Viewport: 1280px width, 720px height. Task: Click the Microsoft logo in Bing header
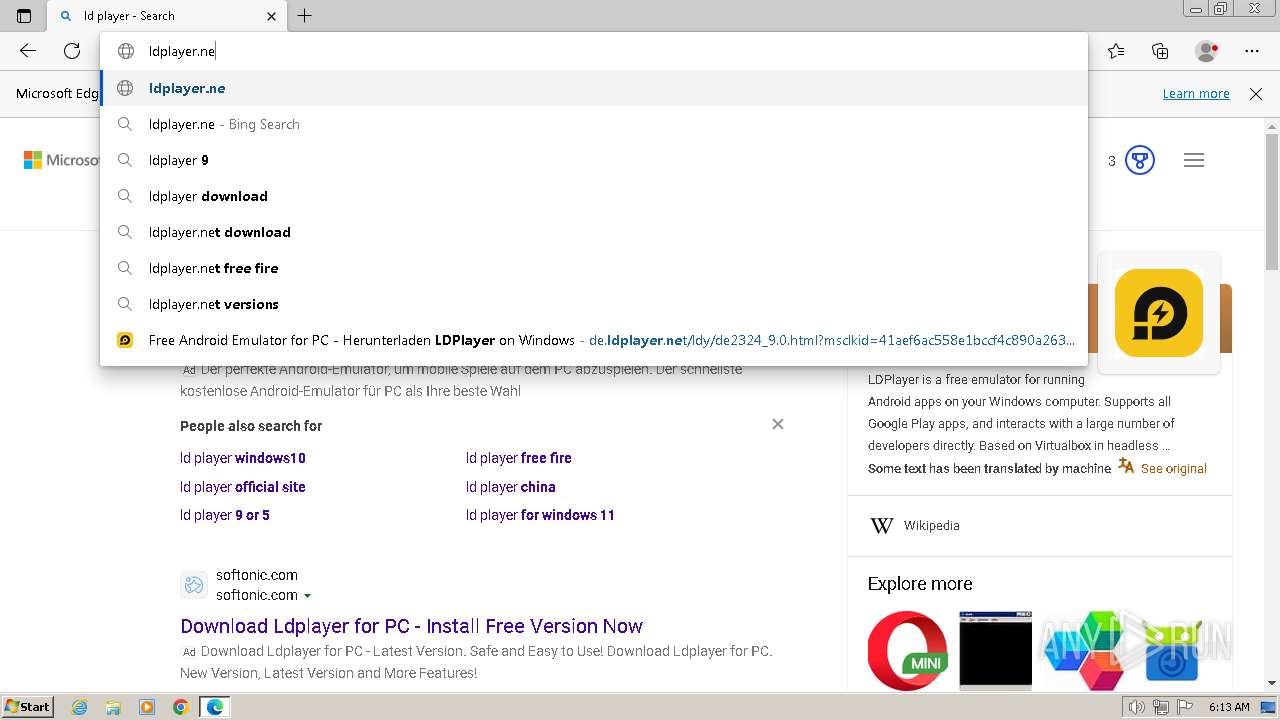point(60,160)
